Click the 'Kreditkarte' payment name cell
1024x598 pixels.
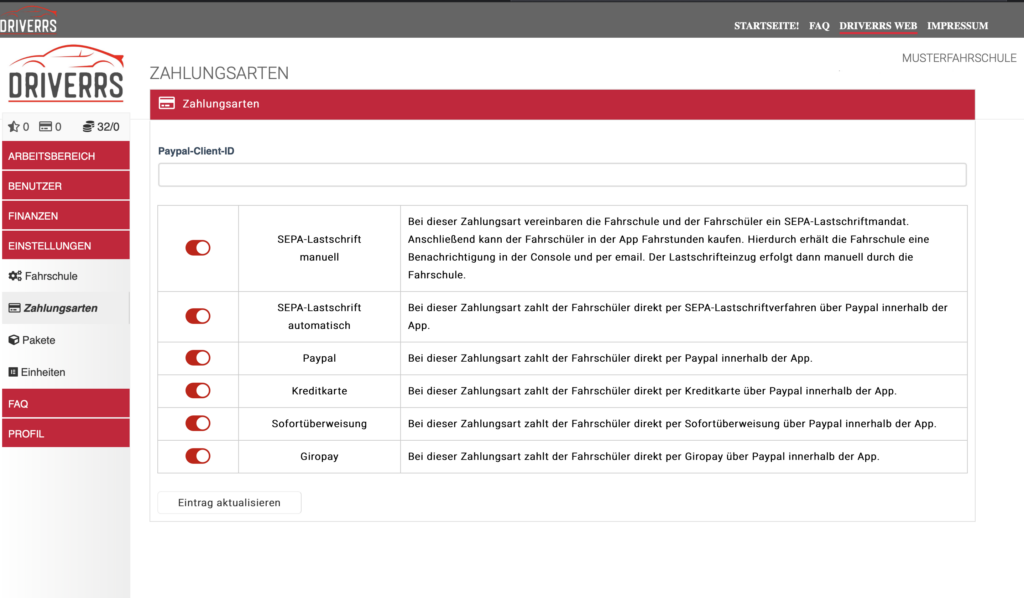pyautogui.click(x=319, y=391)
